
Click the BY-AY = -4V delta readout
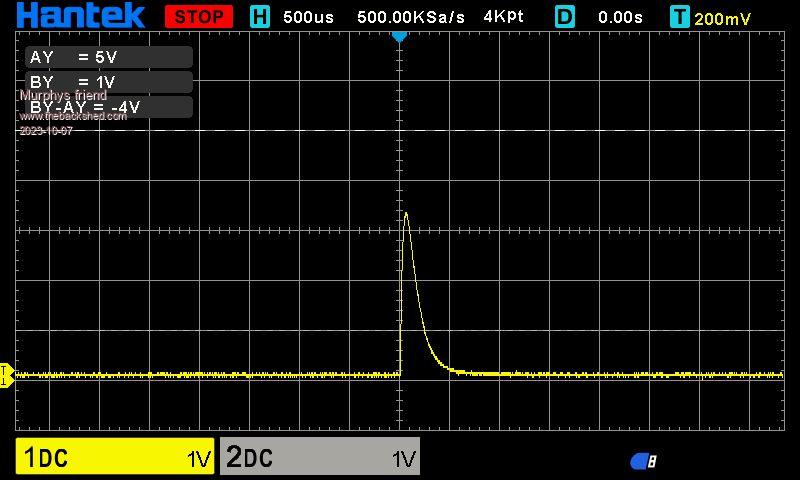[108, 107]
